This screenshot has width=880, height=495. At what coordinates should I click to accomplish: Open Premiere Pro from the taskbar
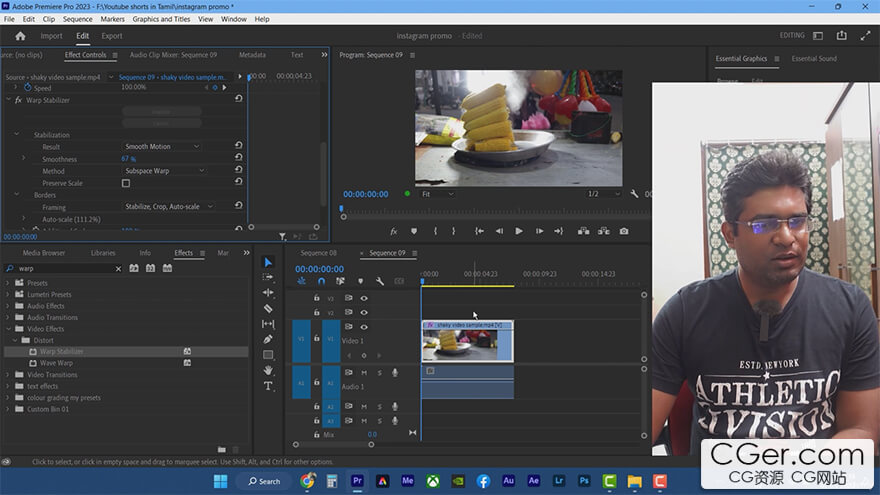tap(357, 481)
